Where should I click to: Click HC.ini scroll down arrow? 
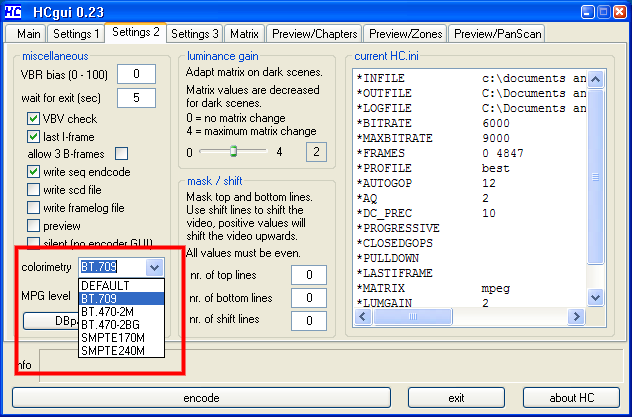click(596, 298)
